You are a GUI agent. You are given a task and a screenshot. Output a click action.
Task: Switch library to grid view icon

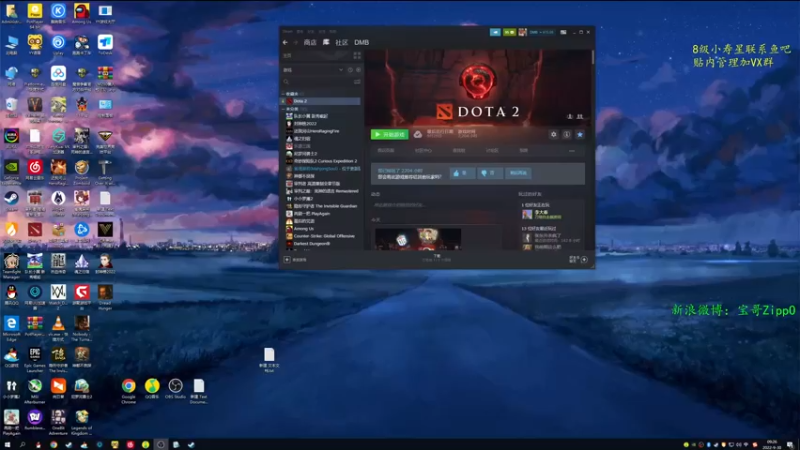point(357,56)
